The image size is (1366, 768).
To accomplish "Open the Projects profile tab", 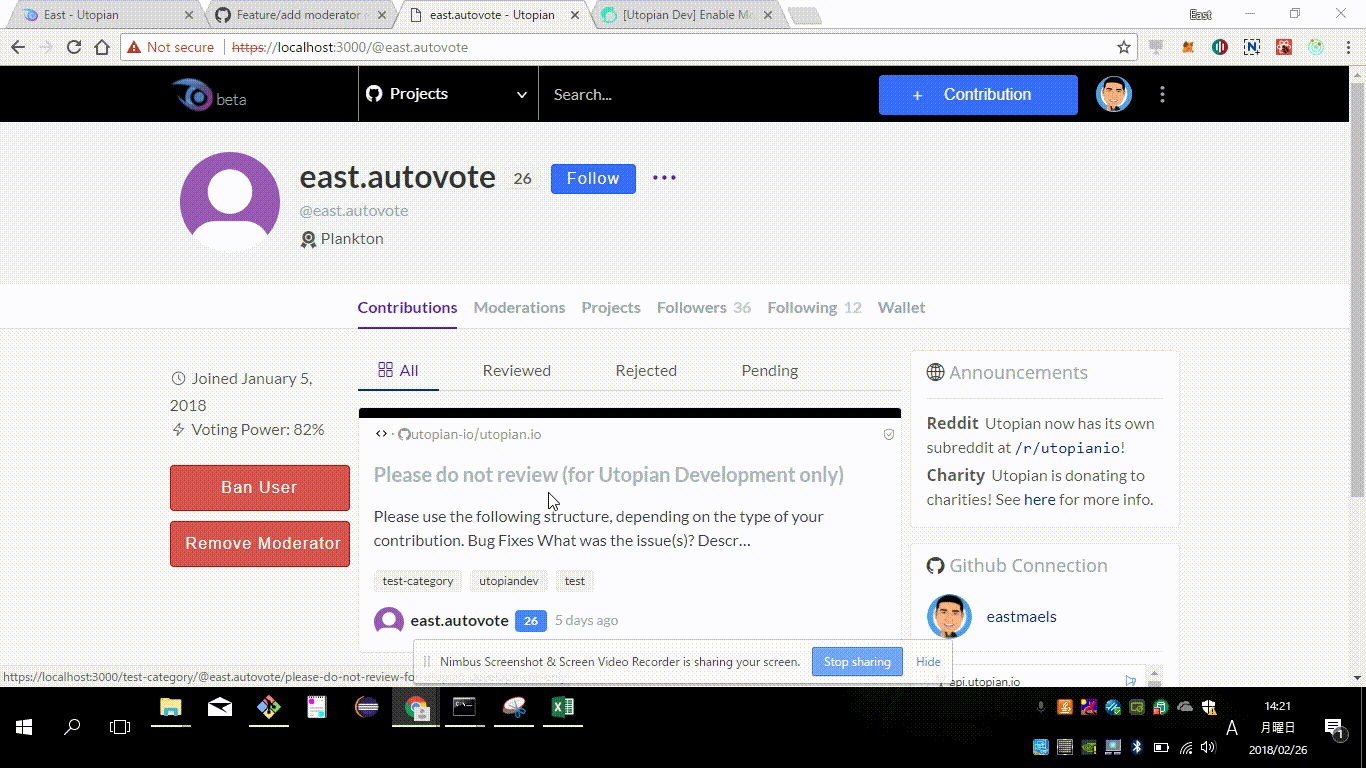I will coord(611,308).
